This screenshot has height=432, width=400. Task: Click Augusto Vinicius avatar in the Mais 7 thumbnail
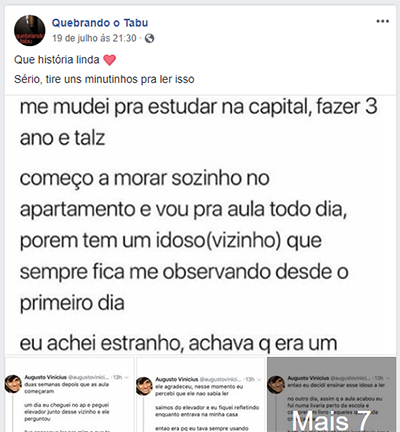tap(276, 385)
